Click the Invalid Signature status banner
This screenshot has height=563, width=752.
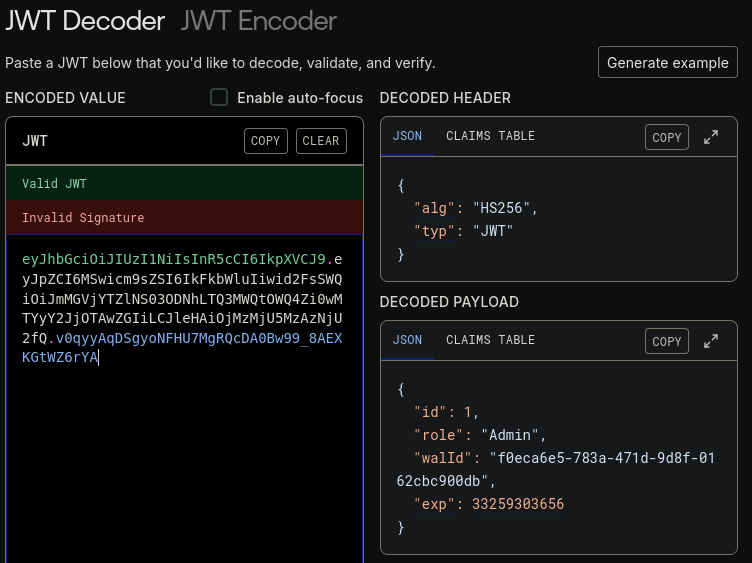click(184, 218)
